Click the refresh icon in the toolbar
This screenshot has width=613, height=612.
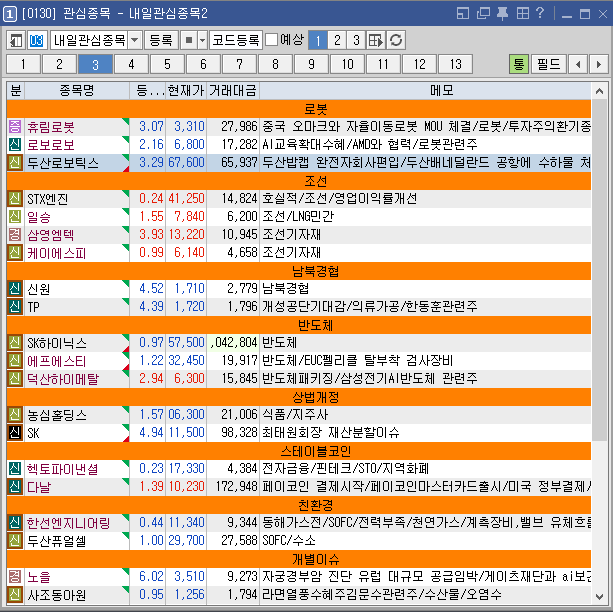click(x=396, y=40)
